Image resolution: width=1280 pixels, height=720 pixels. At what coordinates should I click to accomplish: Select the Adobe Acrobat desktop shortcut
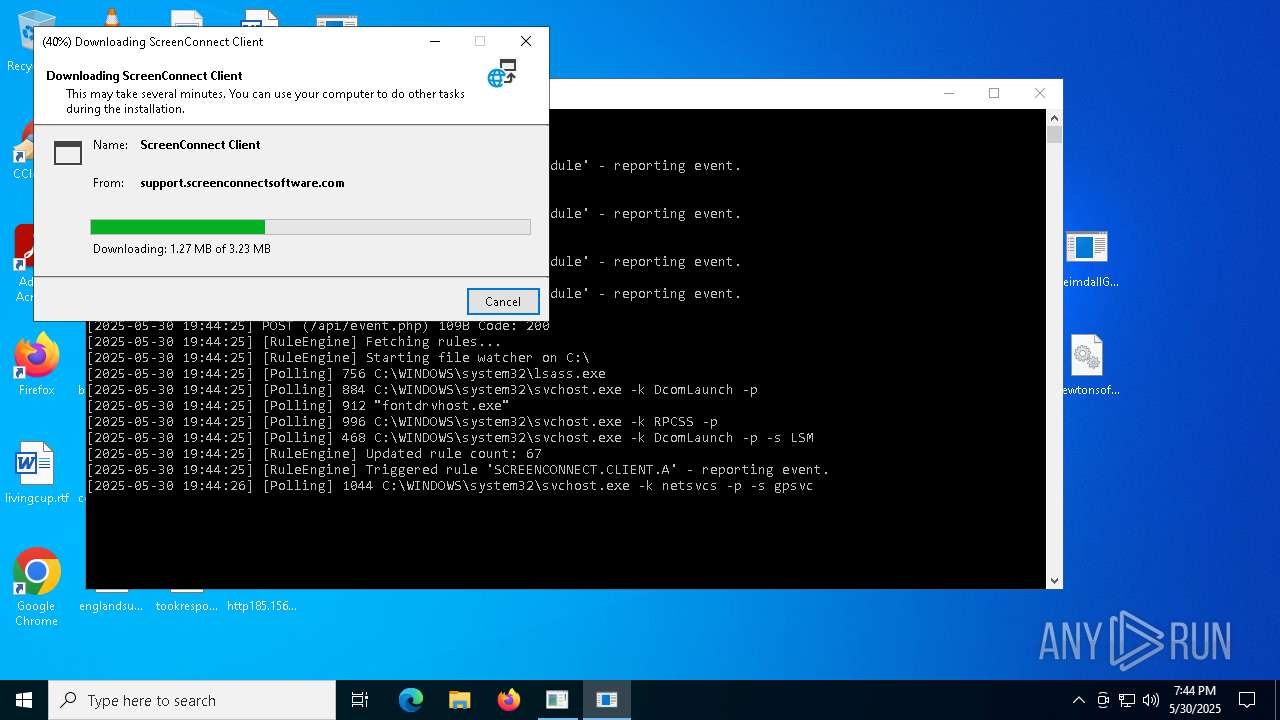click(x=22, y=263)
